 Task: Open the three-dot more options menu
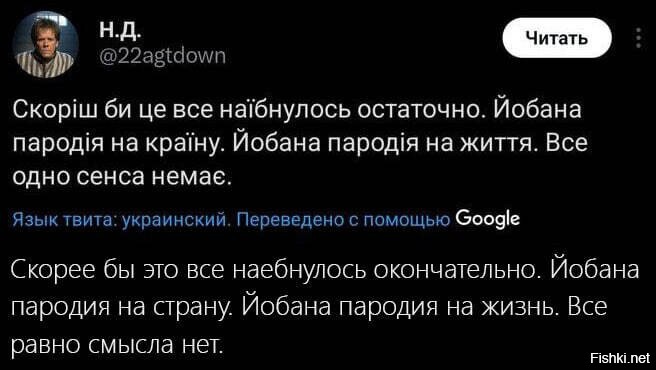pyautogui.click(x=638, y=38)
